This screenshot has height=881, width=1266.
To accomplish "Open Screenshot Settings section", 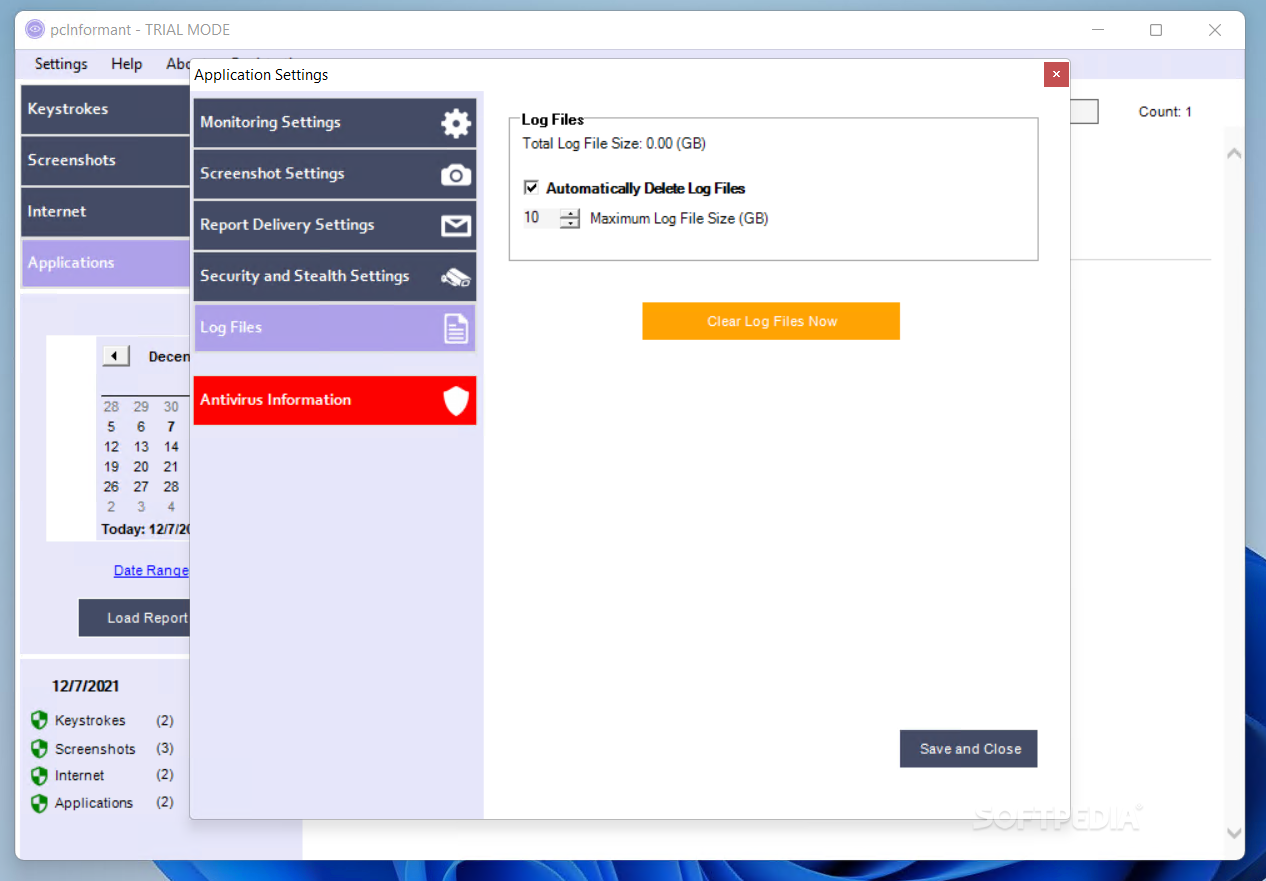I will click(x=334, y=174).
